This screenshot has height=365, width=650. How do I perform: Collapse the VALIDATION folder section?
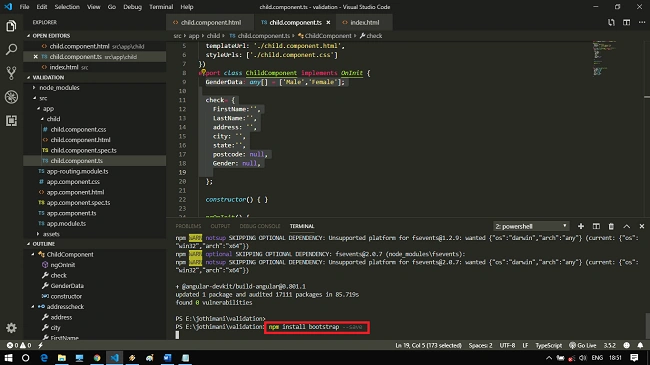(x=29, y=78)
